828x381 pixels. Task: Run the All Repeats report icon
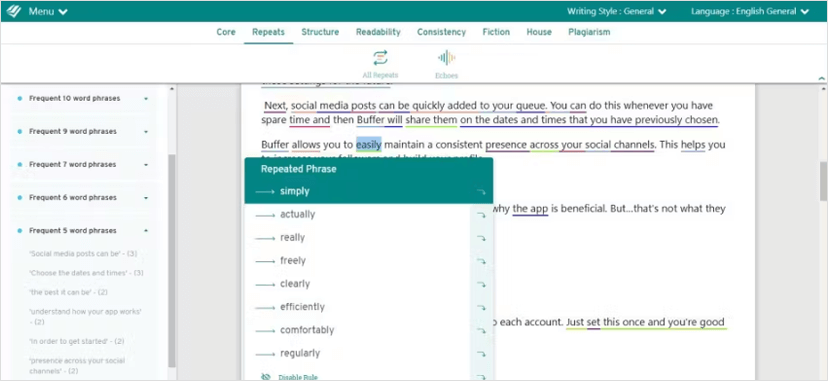click(380, 58)
